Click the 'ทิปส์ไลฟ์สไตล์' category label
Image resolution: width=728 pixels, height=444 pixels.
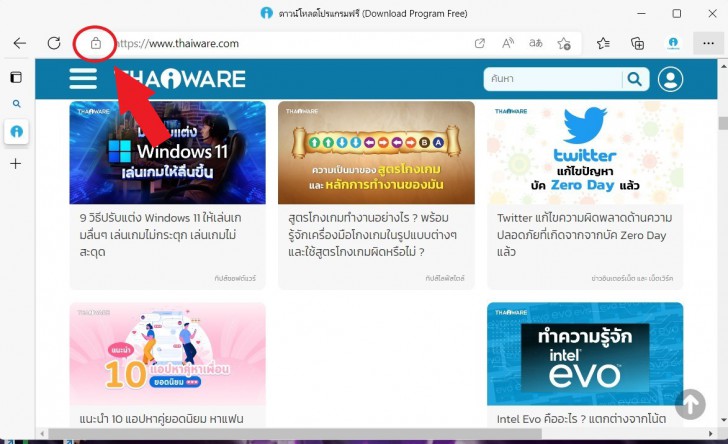click(445, 278)
